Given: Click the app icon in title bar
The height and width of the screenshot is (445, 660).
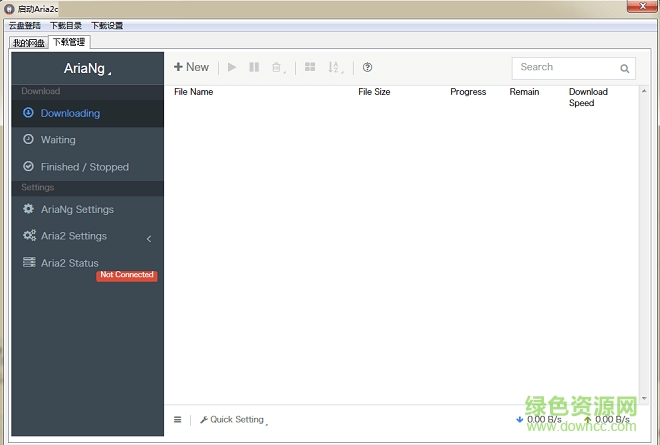Looking at the screenshot, I should (9, 9).
